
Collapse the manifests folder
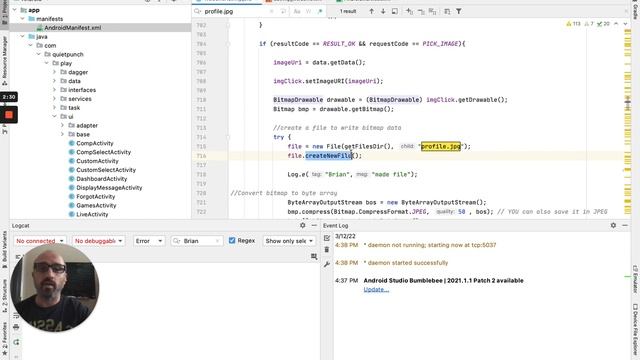[x=22, y=19]
